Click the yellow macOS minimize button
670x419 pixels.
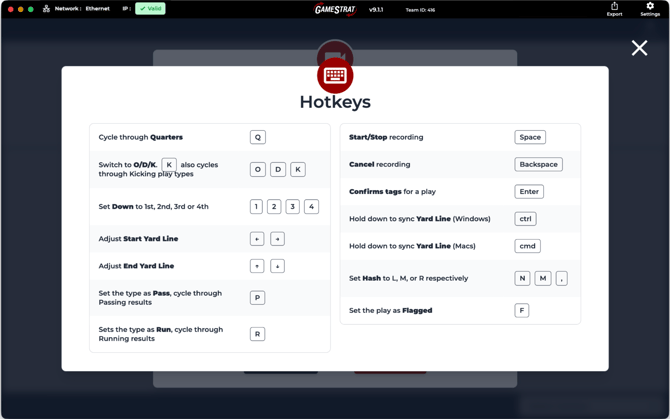[21, 9]
